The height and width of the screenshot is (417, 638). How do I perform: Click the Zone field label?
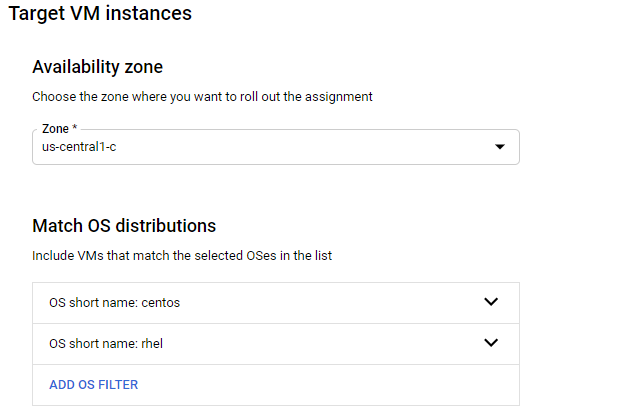point(54,130)
